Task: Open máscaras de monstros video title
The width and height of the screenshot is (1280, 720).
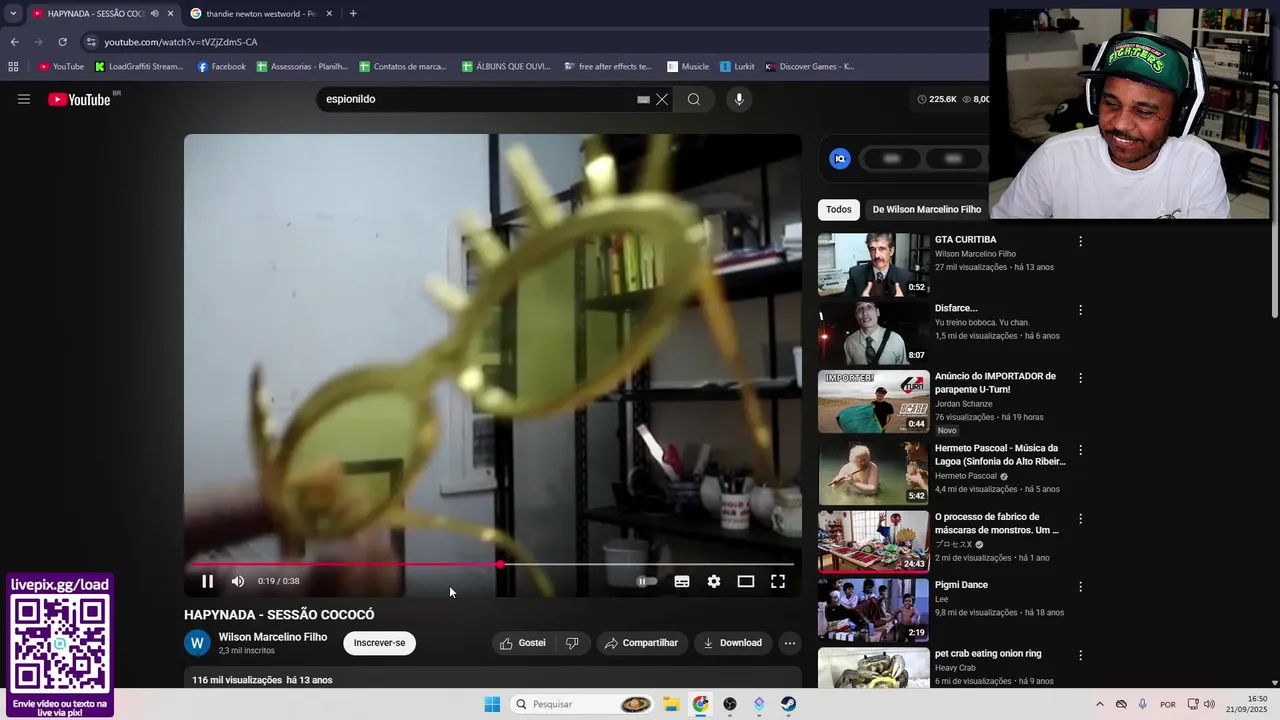Action: 997,523
